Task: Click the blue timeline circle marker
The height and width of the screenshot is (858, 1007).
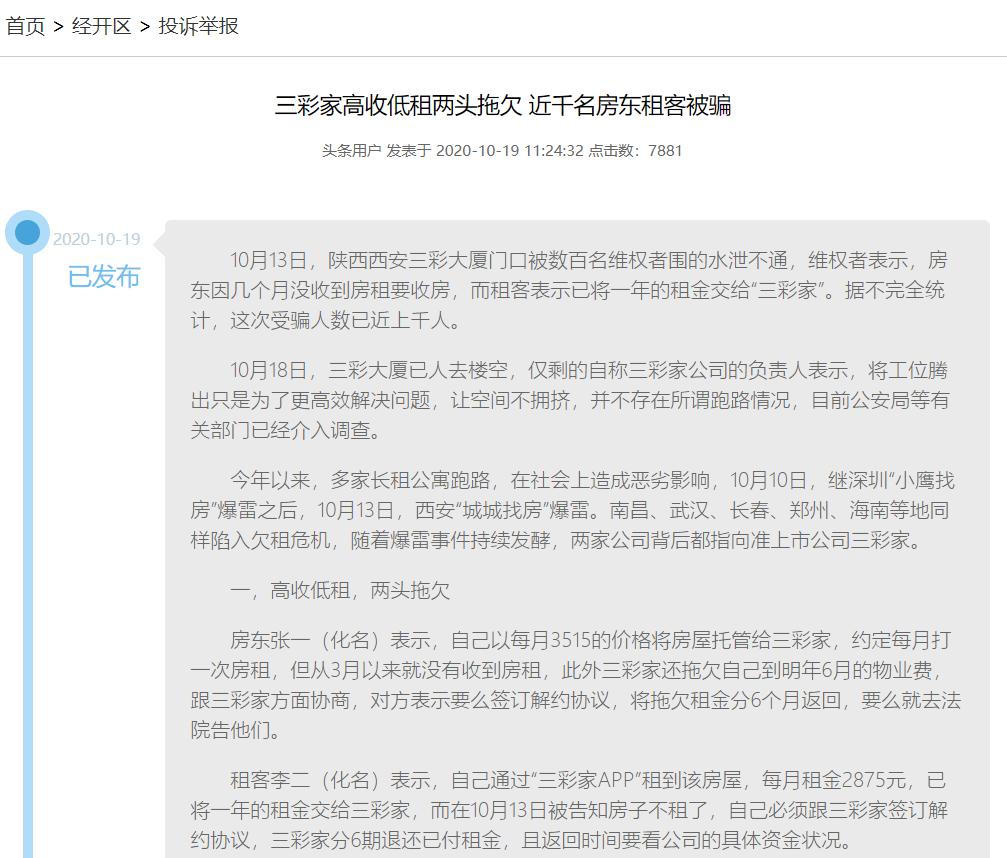Action: [28, 232]
